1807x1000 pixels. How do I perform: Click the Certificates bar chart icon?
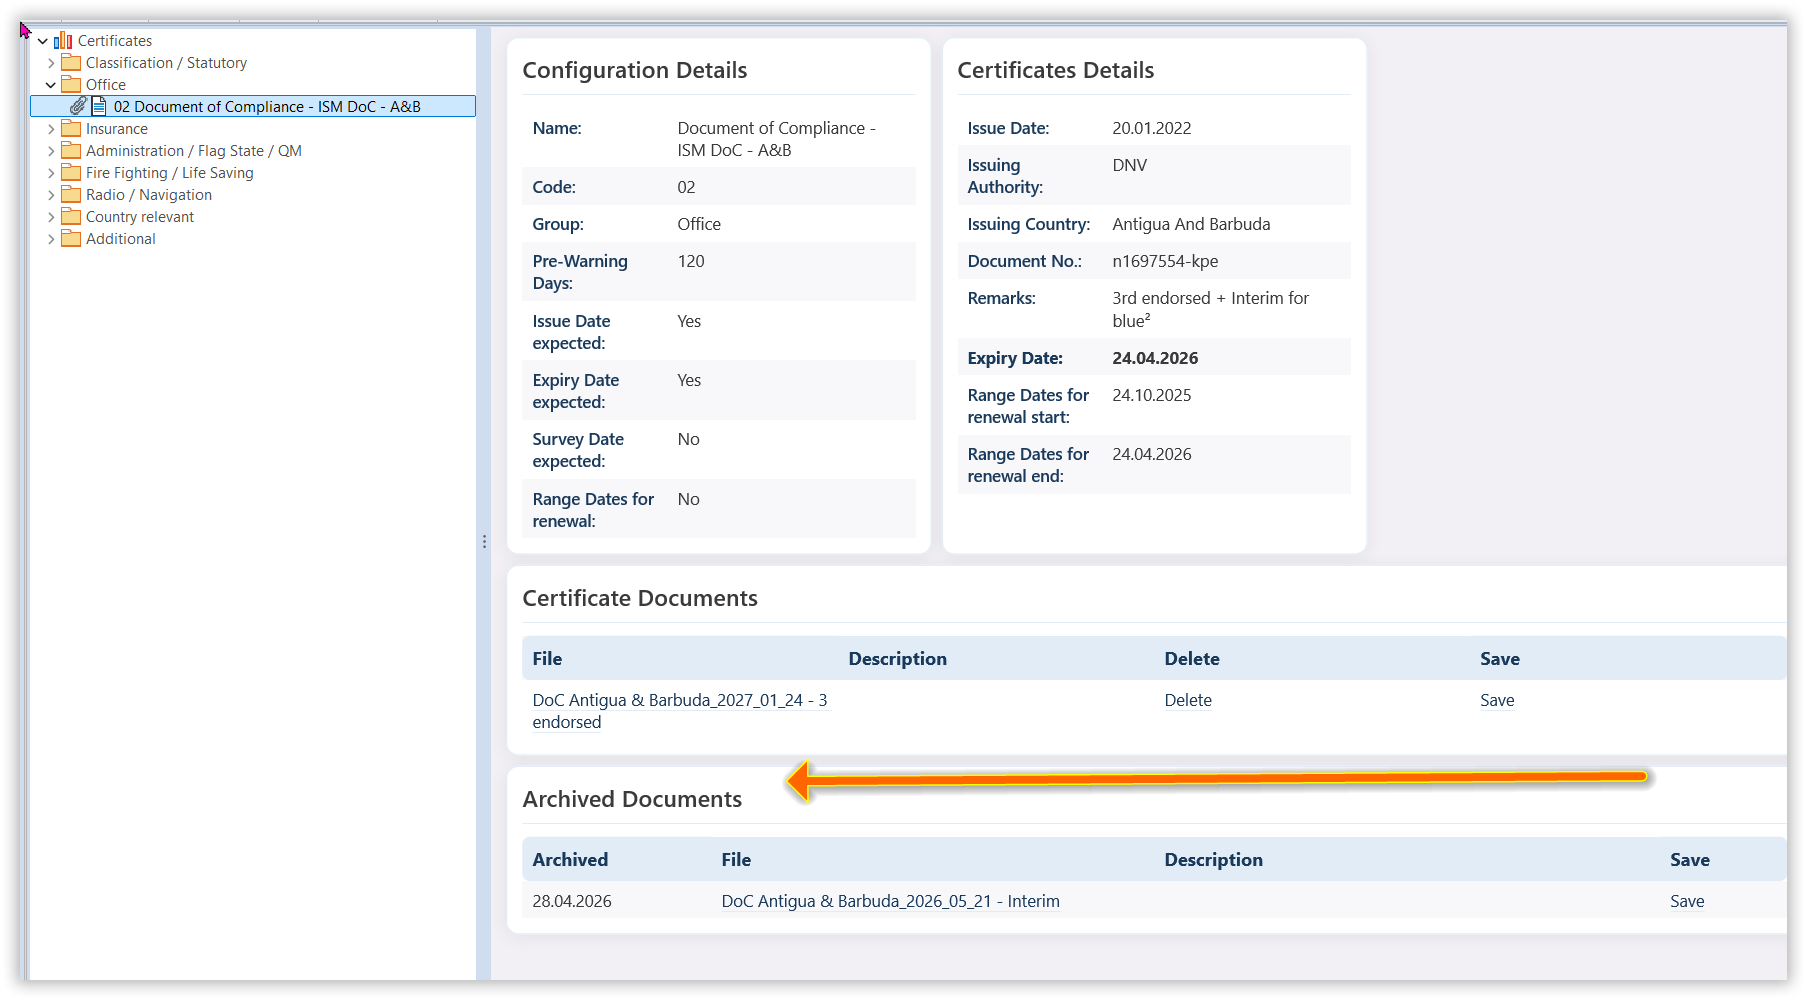[x=63, y=40]
